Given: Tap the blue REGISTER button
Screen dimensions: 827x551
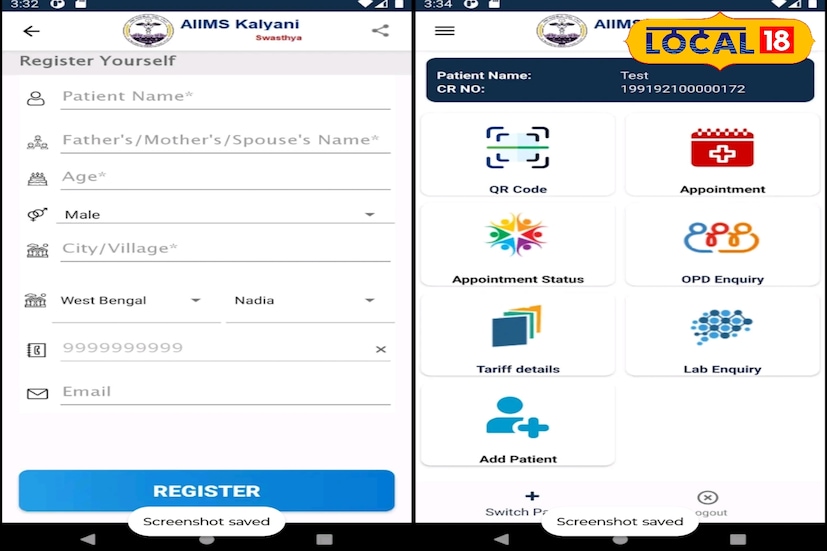Looking at the screenshot, I should pos(206,490).
